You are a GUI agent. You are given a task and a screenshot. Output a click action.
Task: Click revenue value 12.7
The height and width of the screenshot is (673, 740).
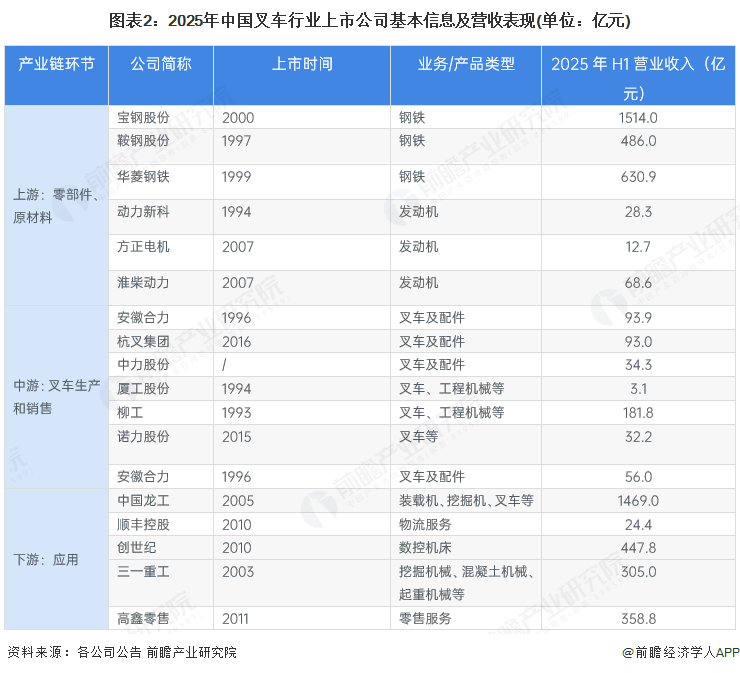pos(638,247)
